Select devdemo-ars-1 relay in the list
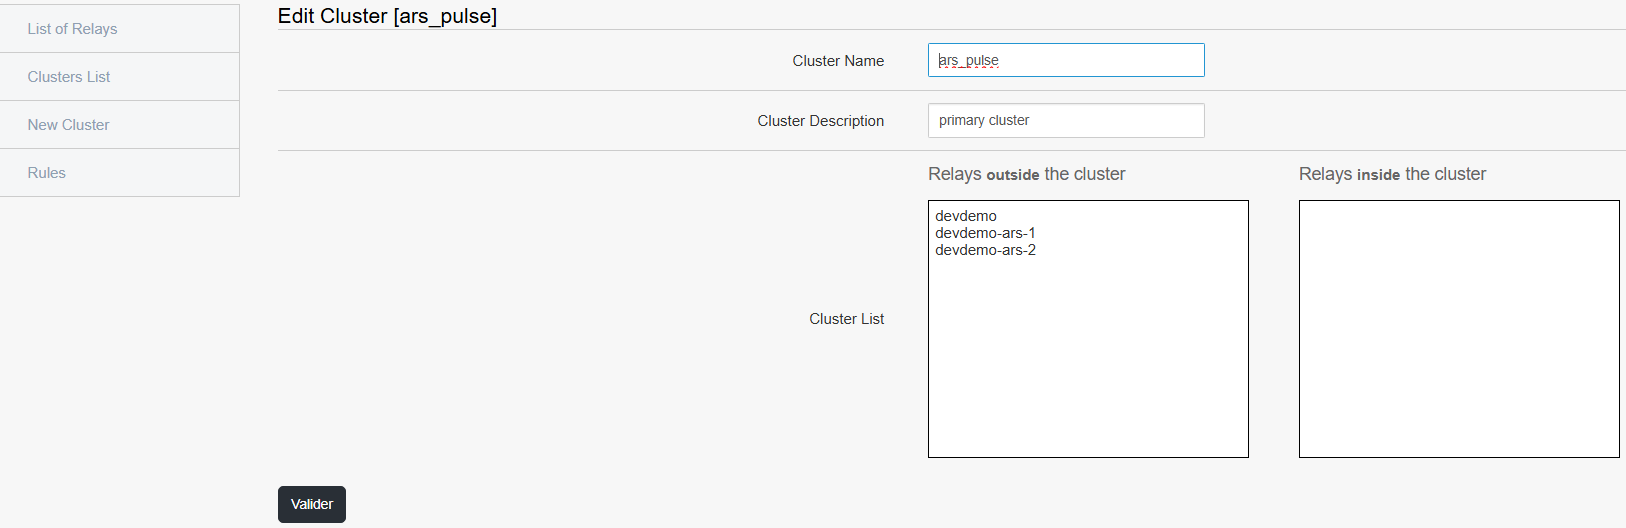 985,233
